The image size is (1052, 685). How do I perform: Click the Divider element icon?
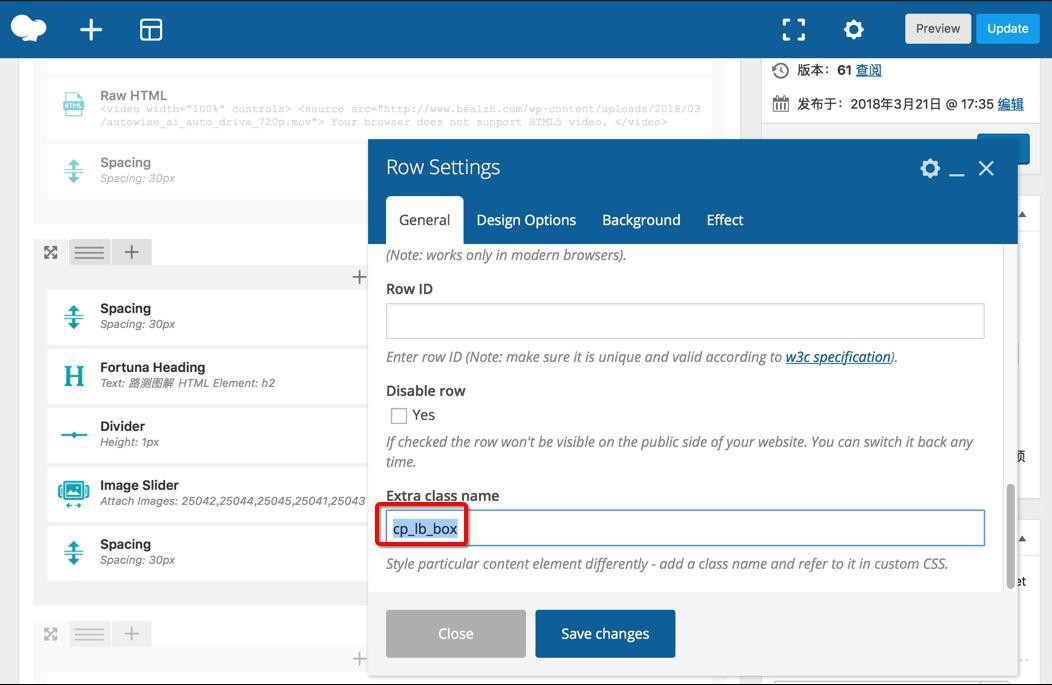pos(74,435)
